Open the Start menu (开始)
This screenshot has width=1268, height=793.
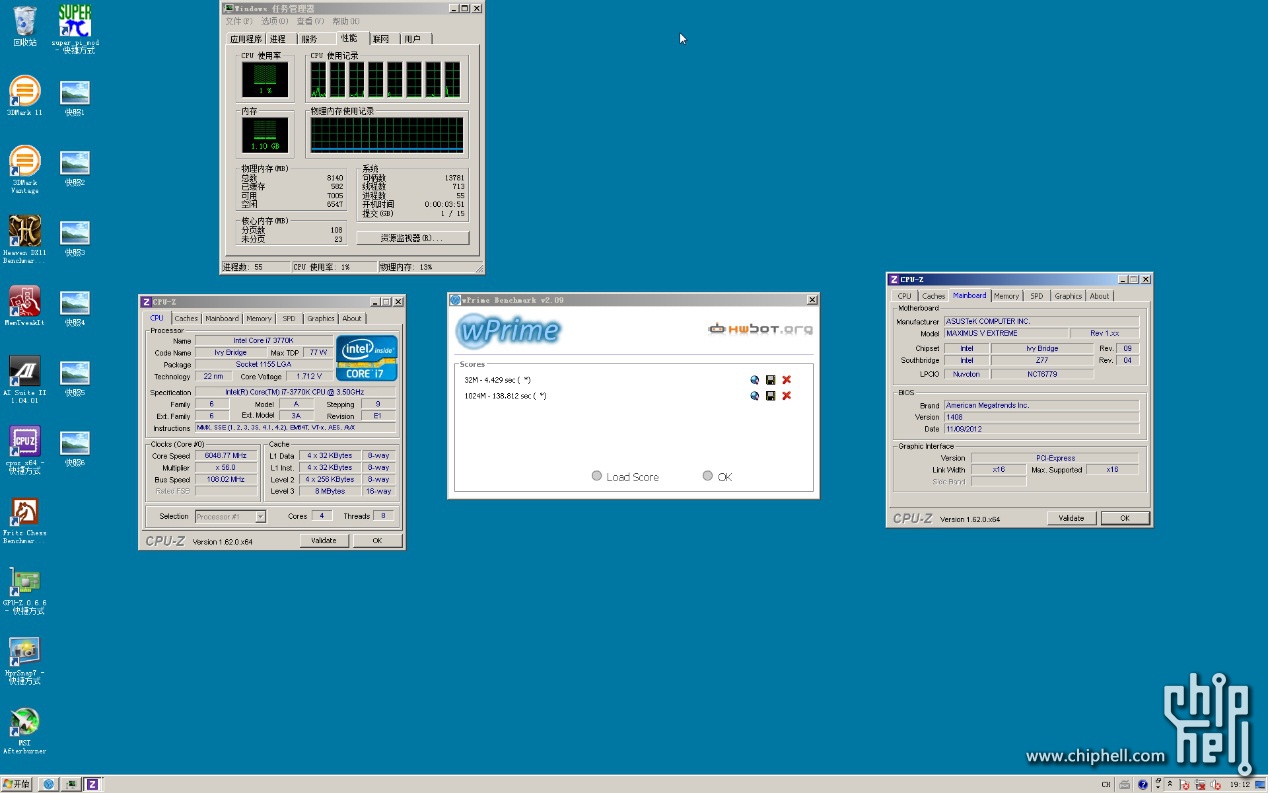(x=17, y=784)
